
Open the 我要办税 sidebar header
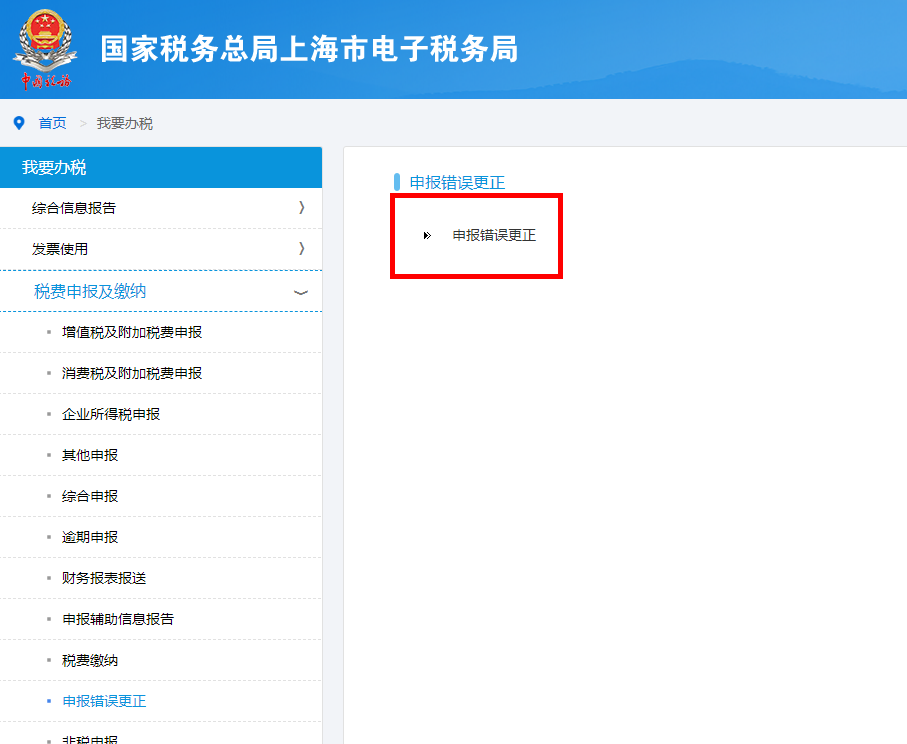point(160,168)
